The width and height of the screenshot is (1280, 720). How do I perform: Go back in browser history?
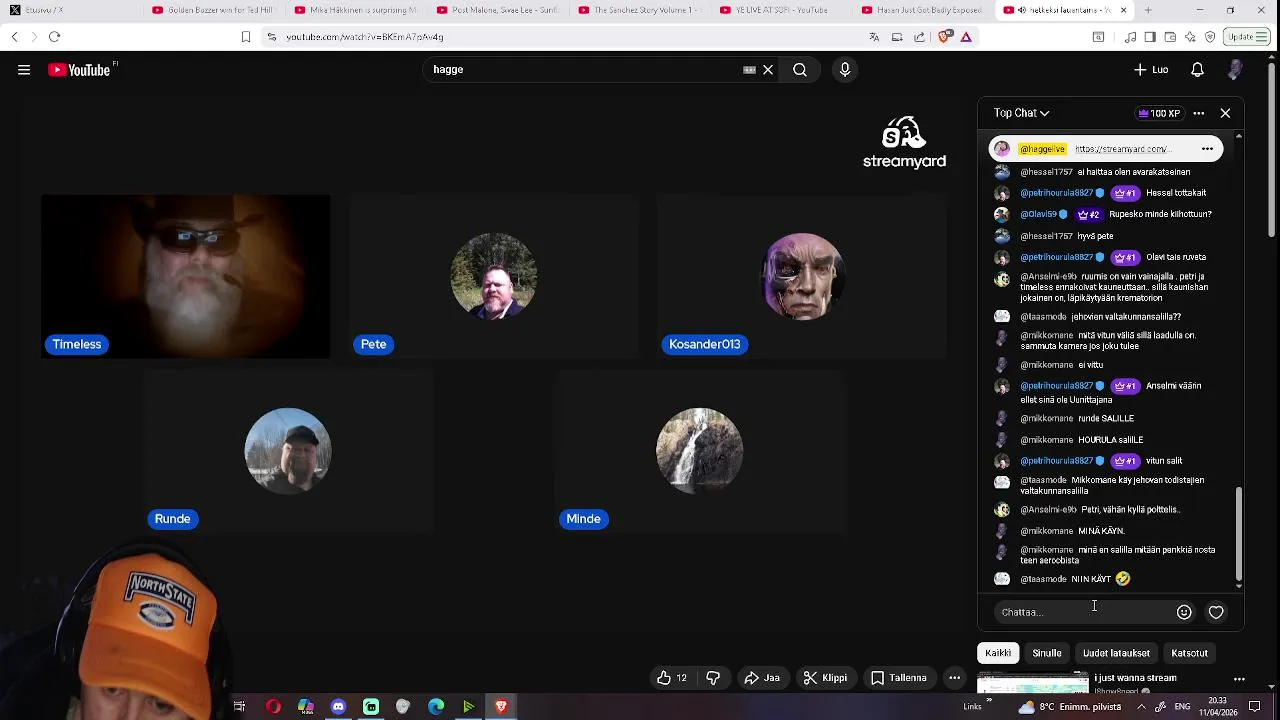click(14, 37)
